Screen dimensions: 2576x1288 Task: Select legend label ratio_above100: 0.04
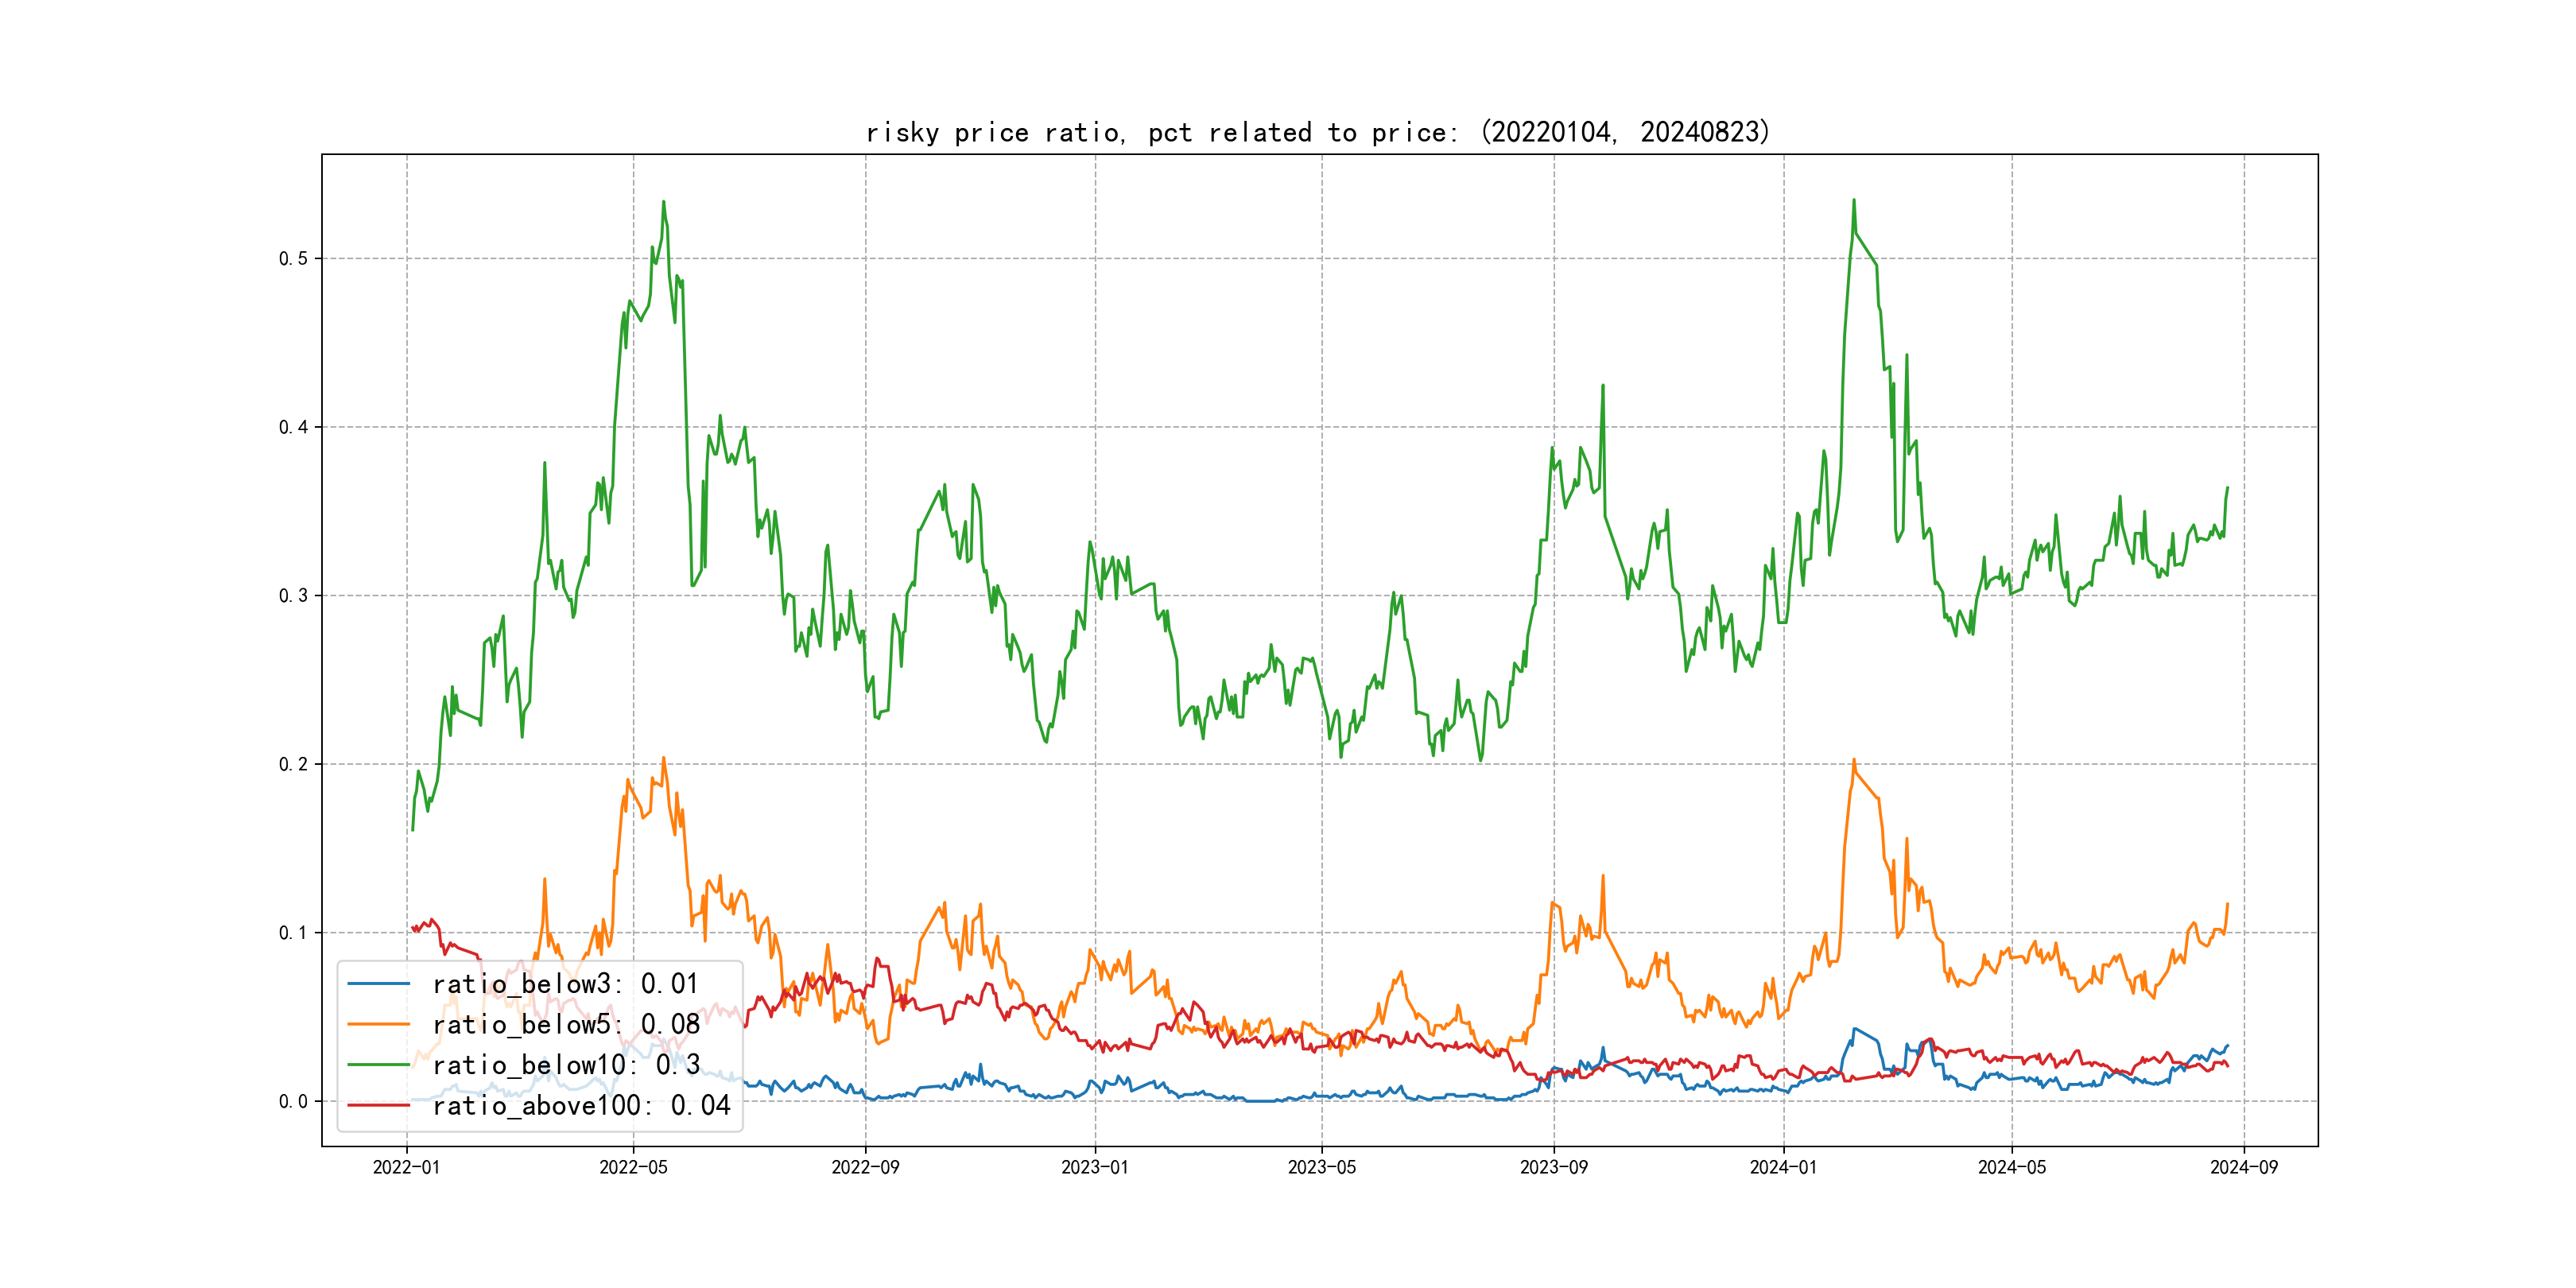click(x=581, y=1105)
